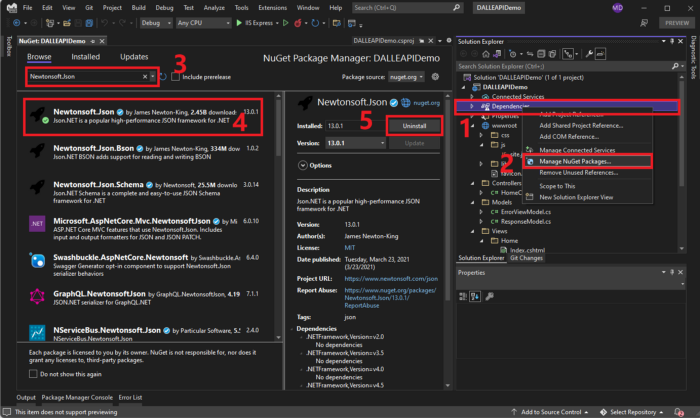Select the Newtonsoft.Json.Bson package row
Screen dimensions: 700x418
(145, 152)
